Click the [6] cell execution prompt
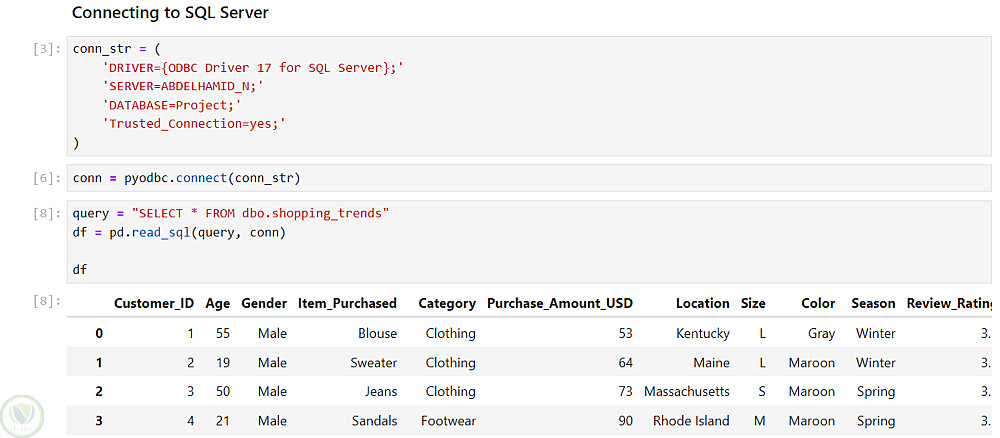Screen dimensions: 1000x438 pos(48,178)
